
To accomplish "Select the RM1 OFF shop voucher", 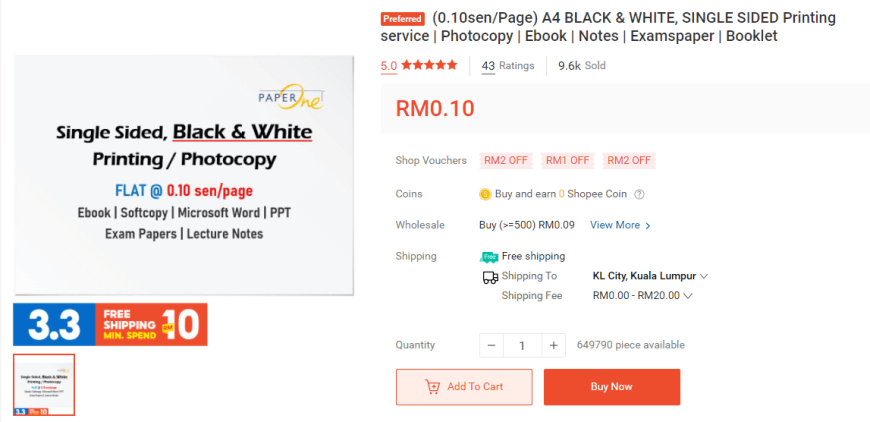I will pyautogui.click(x=567, y=160).
